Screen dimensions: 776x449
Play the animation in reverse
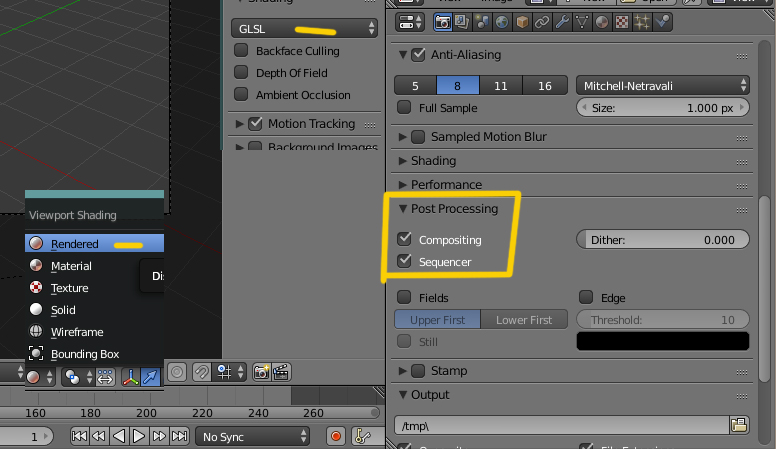click(119, 436)
